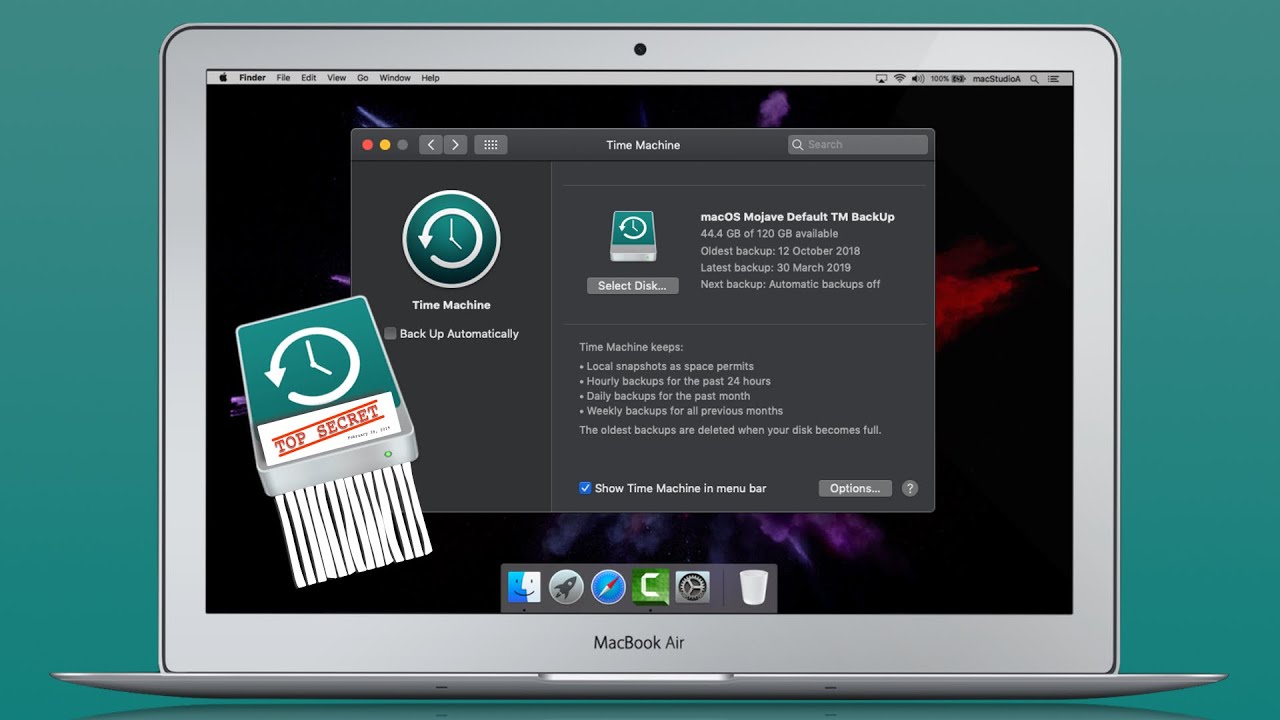Click the Time Machine window title

[643, 145]
